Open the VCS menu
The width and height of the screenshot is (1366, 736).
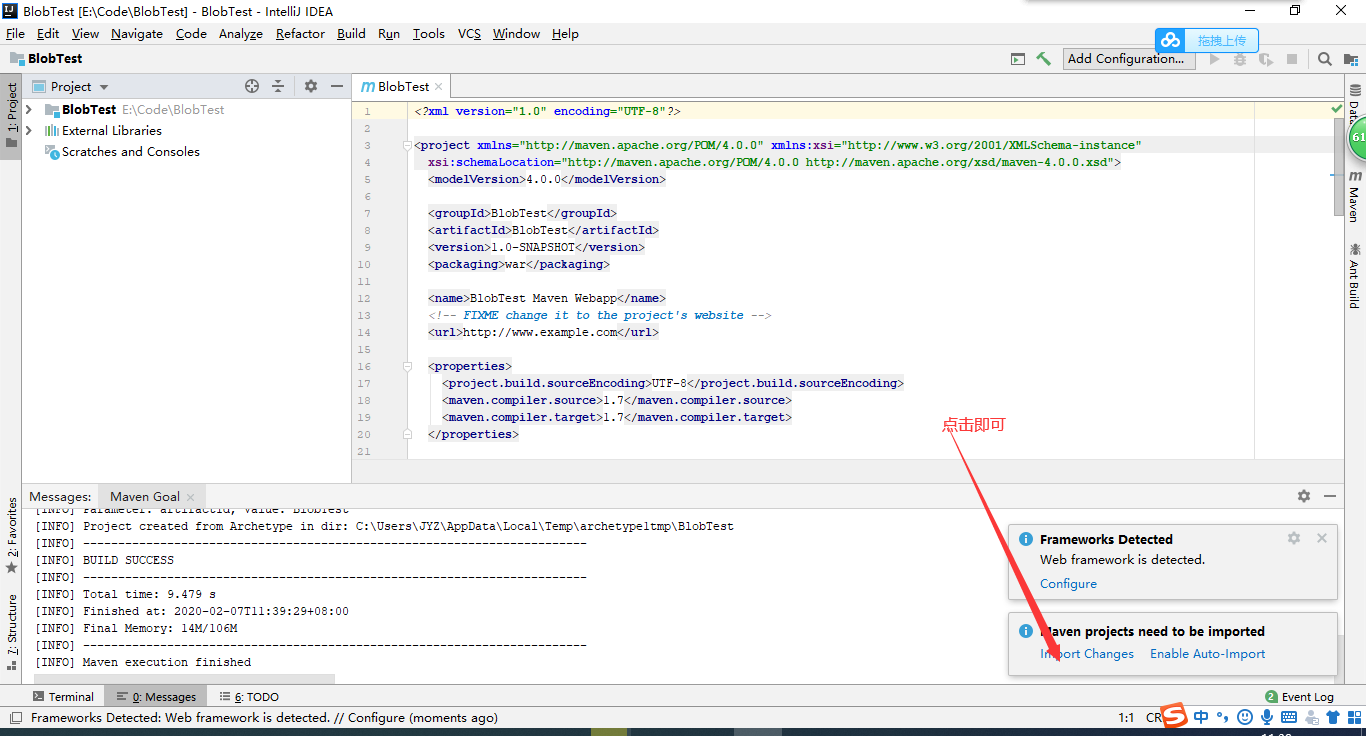[469, 33]
